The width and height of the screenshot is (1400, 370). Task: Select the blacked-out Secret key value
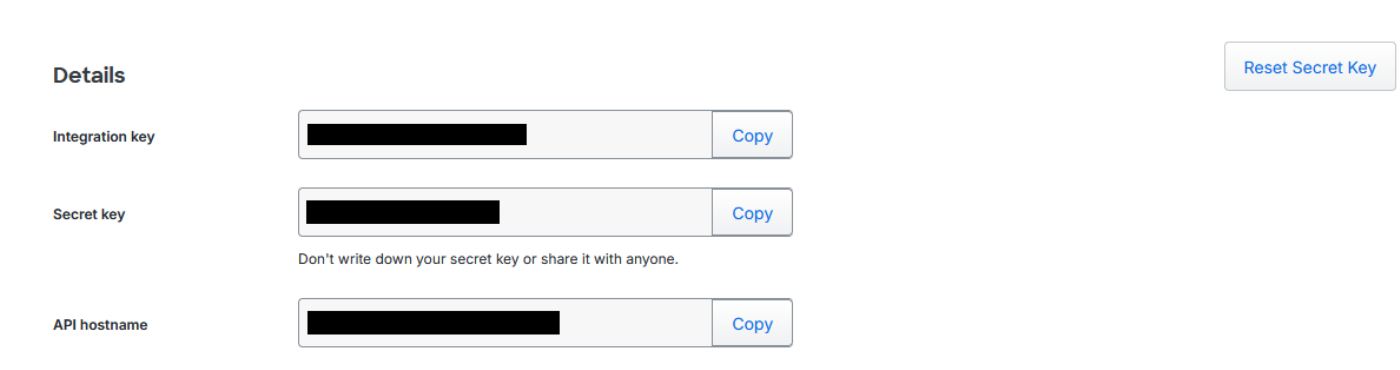pos(403,212)
